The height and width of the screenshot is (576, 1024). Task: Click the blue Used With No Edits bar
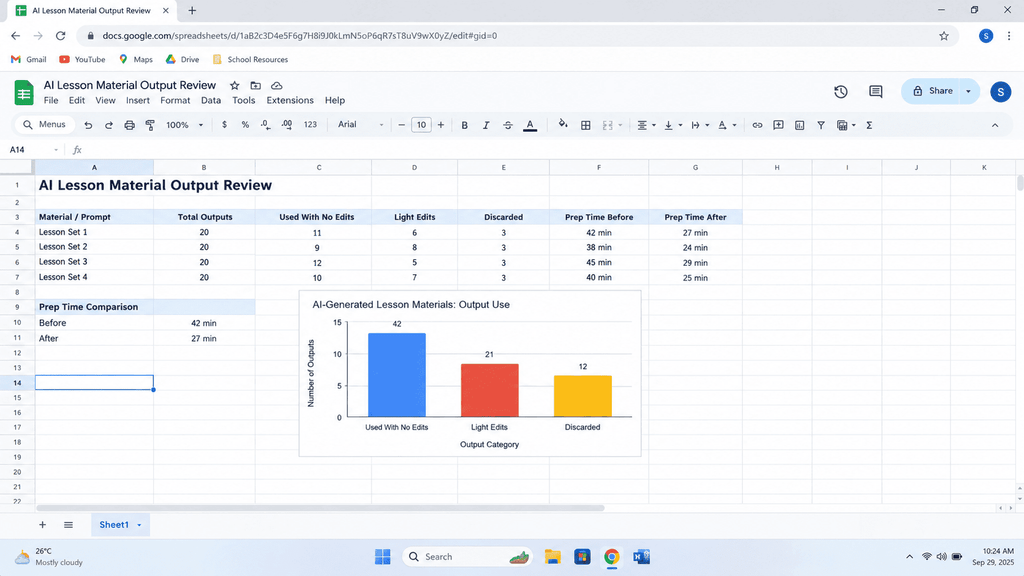(396, 375)
